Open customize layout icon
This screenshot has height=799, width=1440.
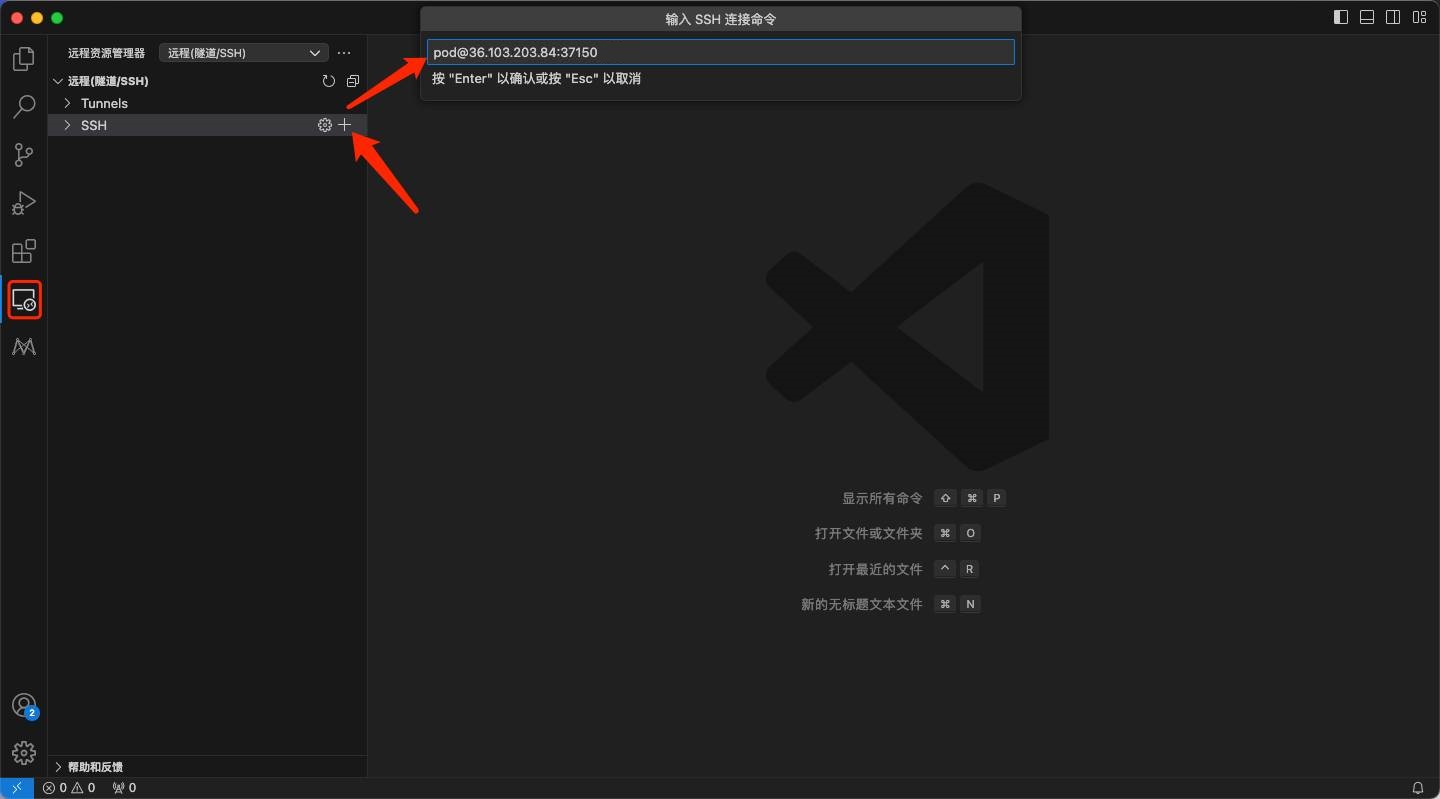point(1419,17)
